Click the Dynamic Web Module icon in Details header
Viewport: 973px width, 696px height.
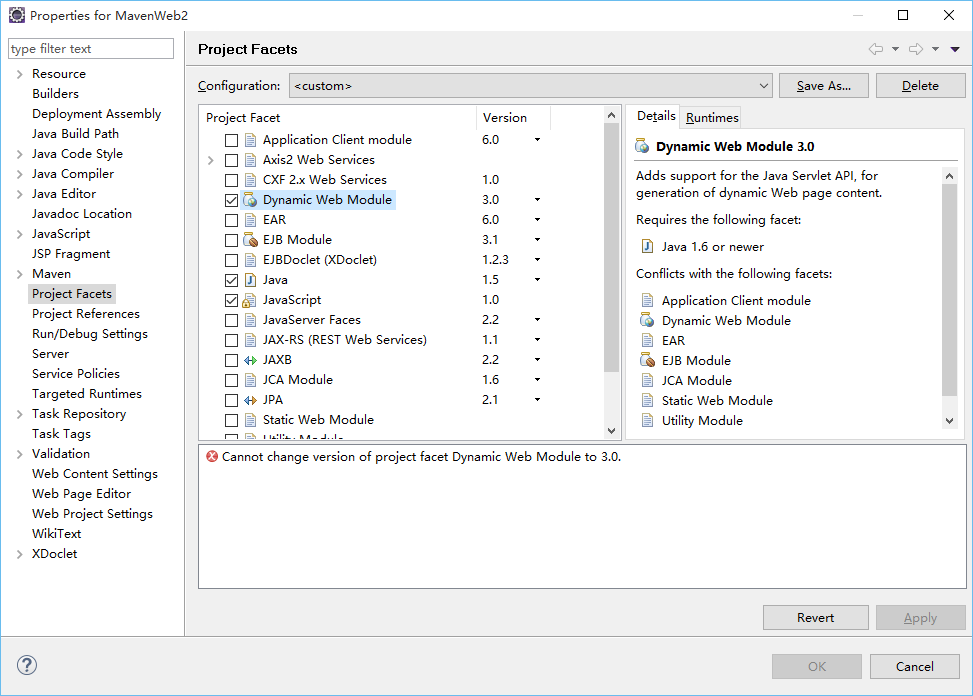point(643,147)
